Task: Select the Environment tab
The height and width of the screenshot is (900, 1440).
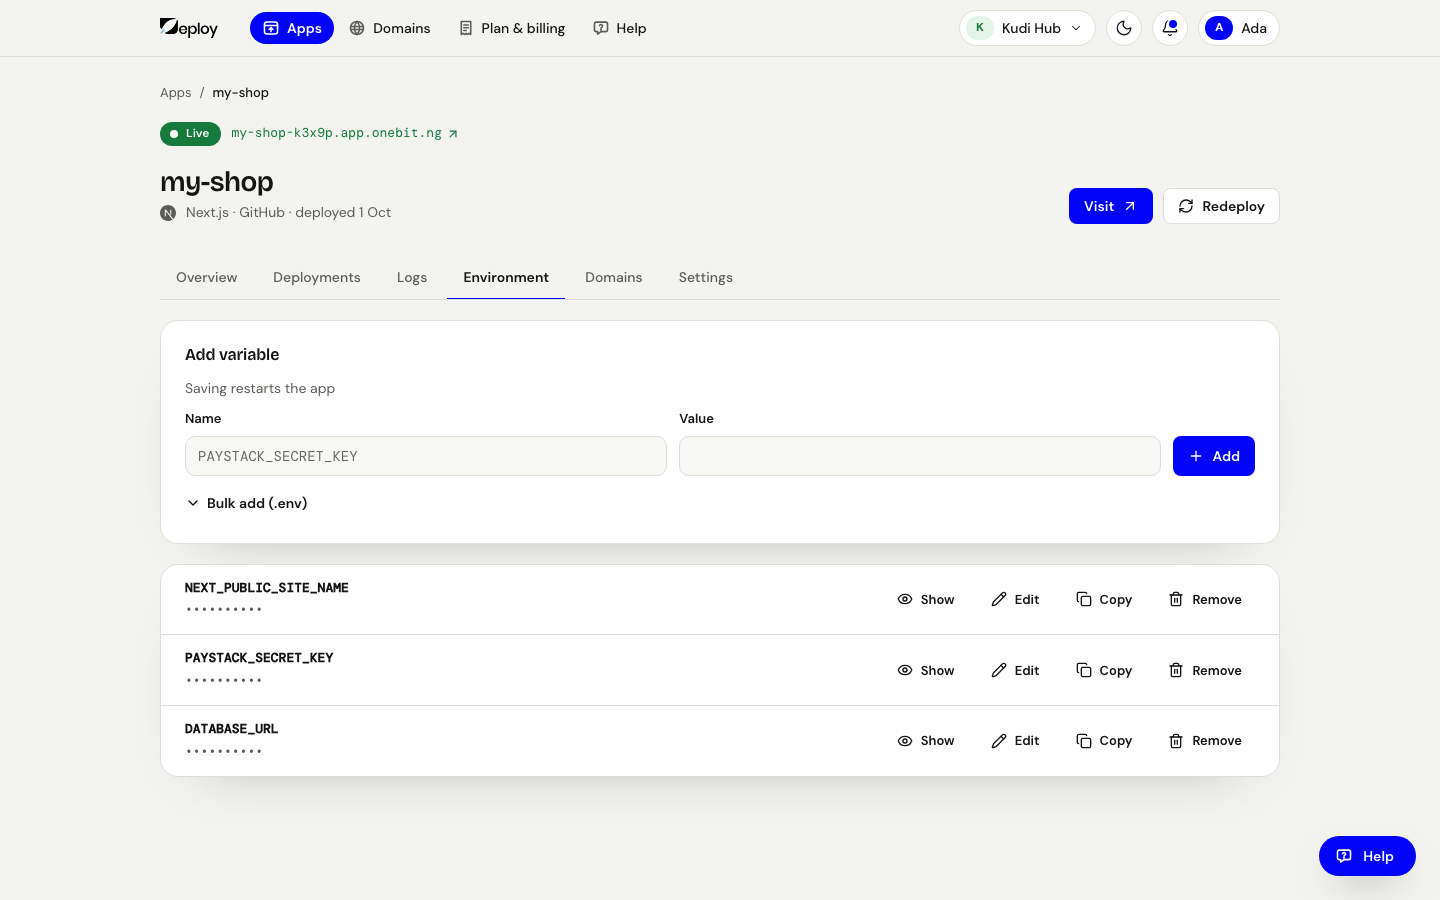Action: 506,277
